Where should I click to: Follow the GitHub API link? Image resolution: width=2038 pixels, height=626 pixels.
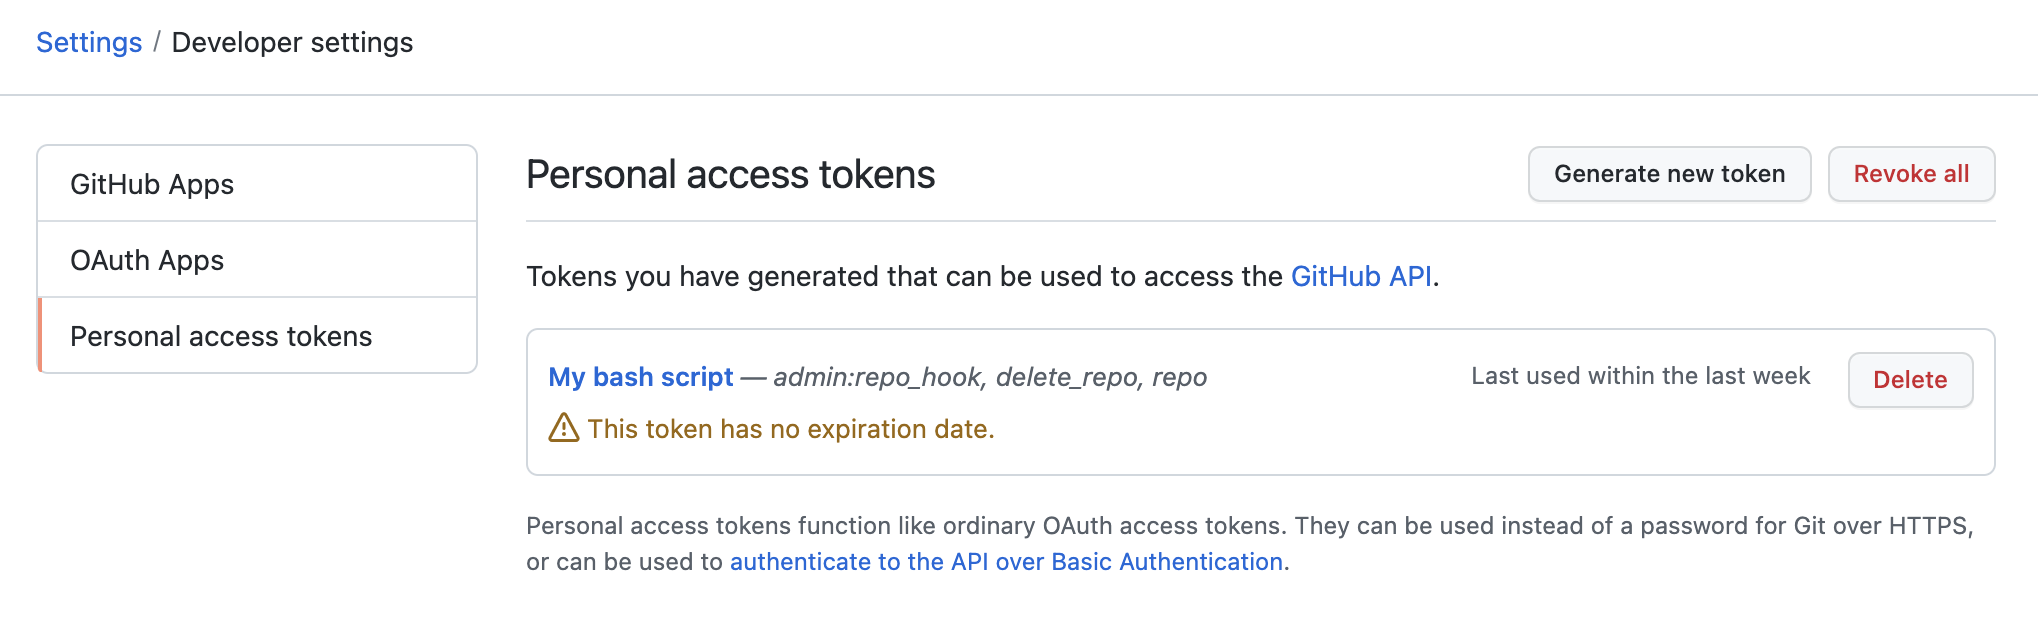[1361, 276]
